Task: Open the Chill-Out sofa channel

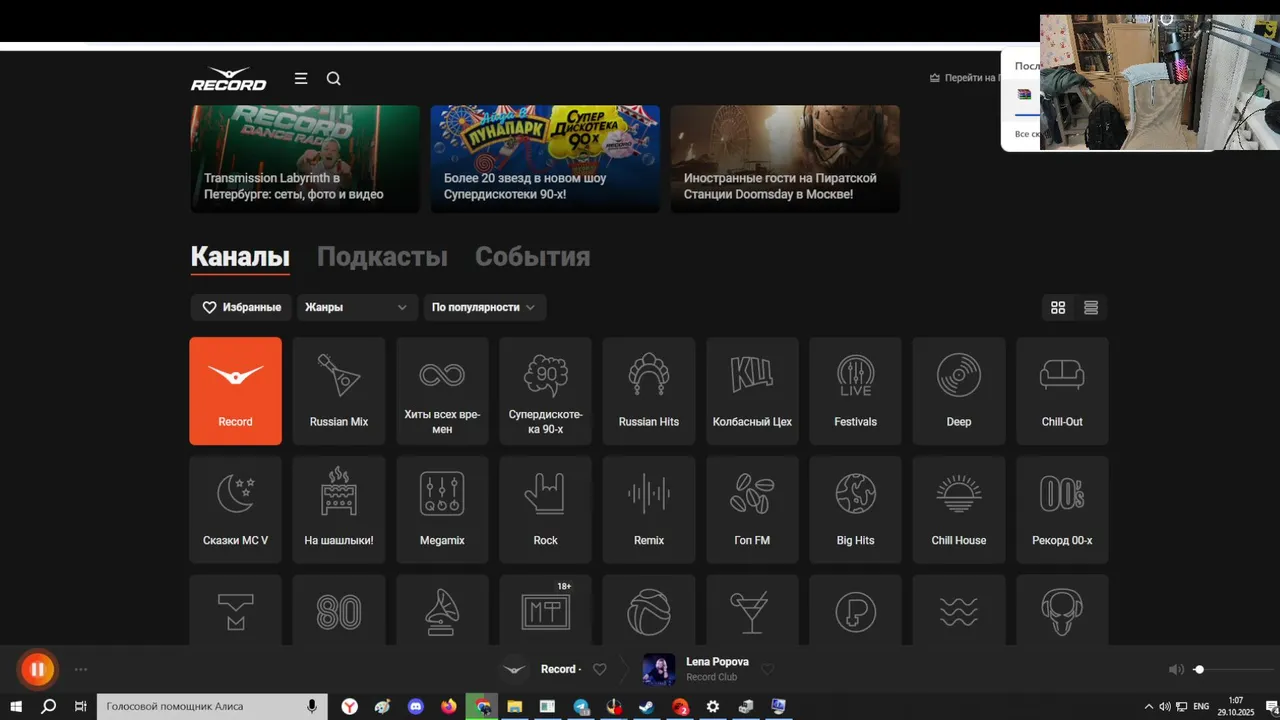Action: 1062,391
